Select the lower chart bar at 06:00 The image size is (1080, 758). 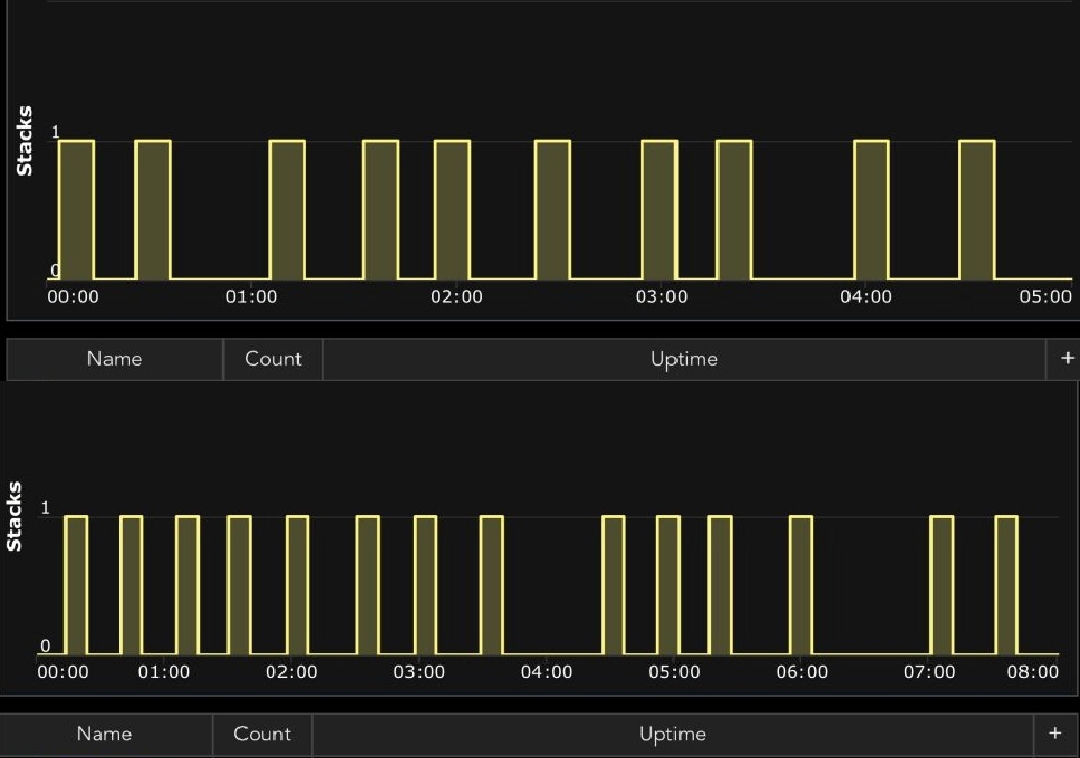pos(800,585)
